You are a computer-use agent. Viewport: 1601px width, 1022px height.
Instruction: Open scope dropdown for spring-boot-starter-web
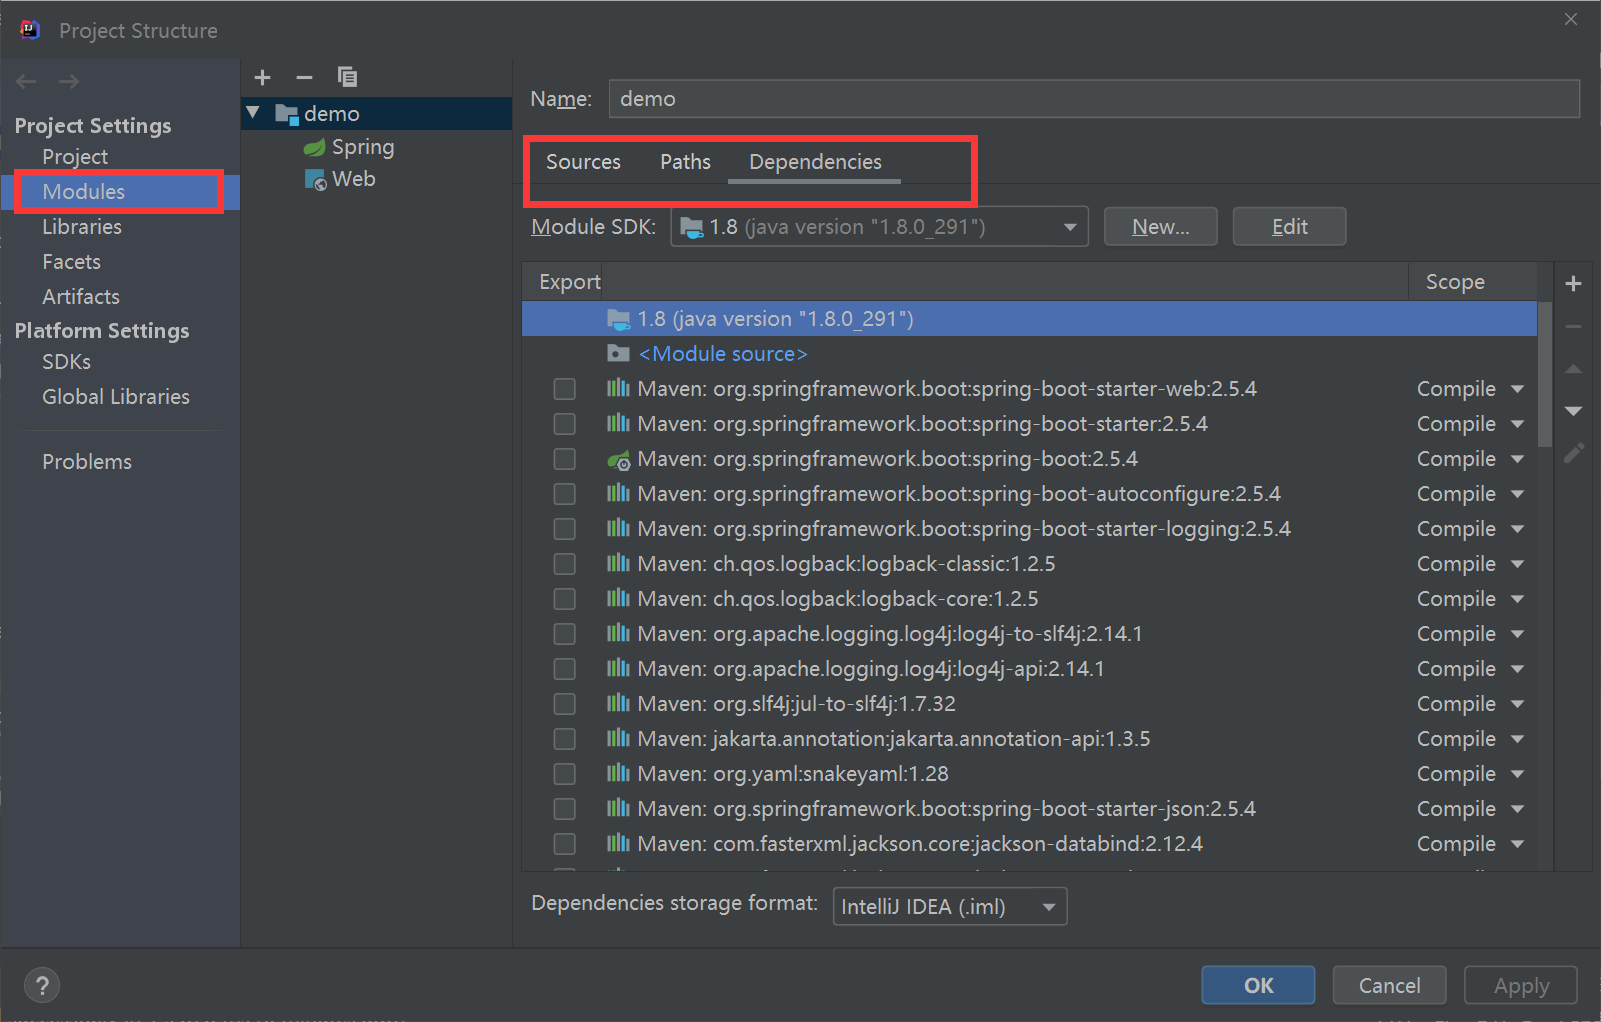[1517, 389]
